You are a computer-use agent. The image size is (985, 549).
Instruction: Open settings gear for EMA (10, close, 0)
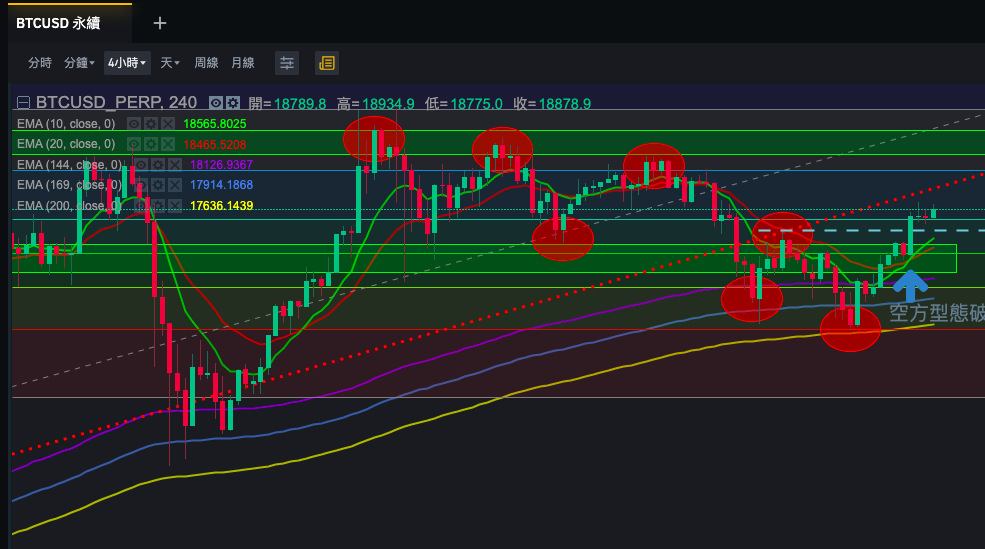pyautogui.click(x=151, y=124)
